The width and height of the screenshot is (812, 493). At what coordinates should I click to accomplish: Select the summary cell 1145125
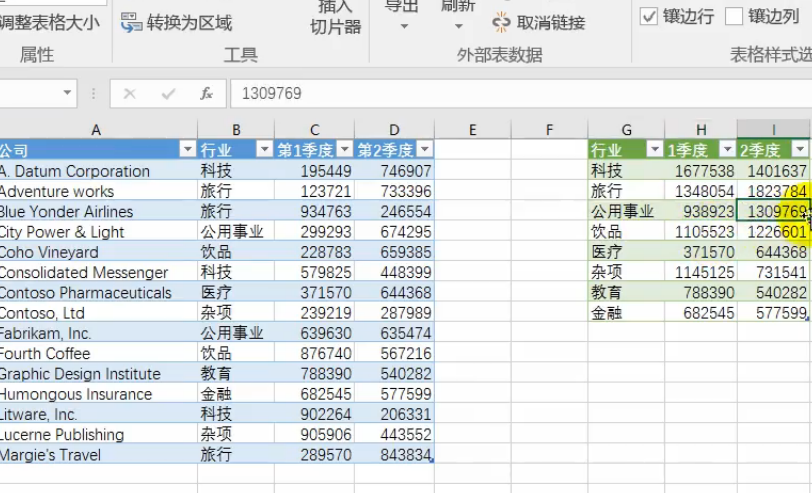(701, 272)
